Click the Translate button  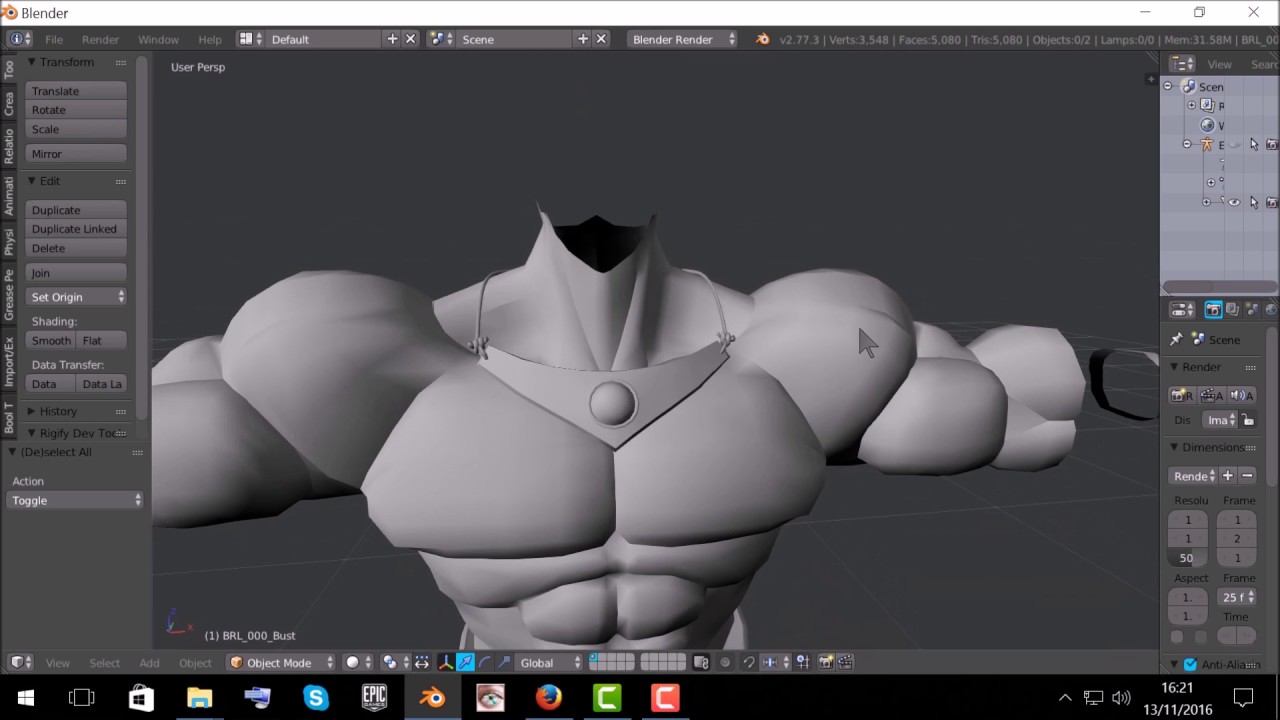[76, 91]
